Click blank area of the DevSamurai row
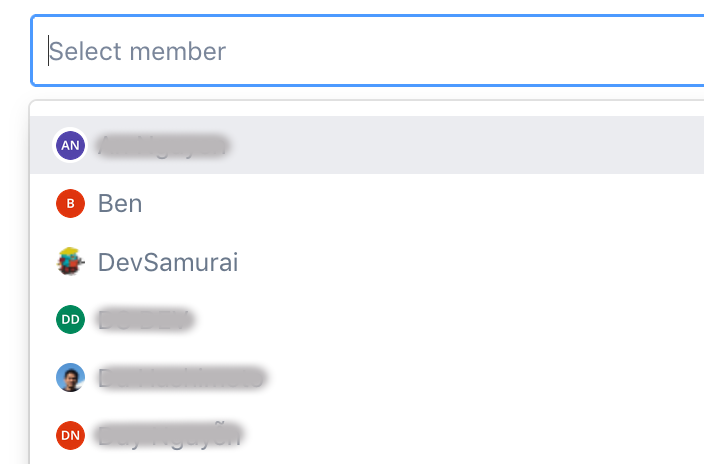The width and height of the screenshot is (704, 464). tap(480, 262)
